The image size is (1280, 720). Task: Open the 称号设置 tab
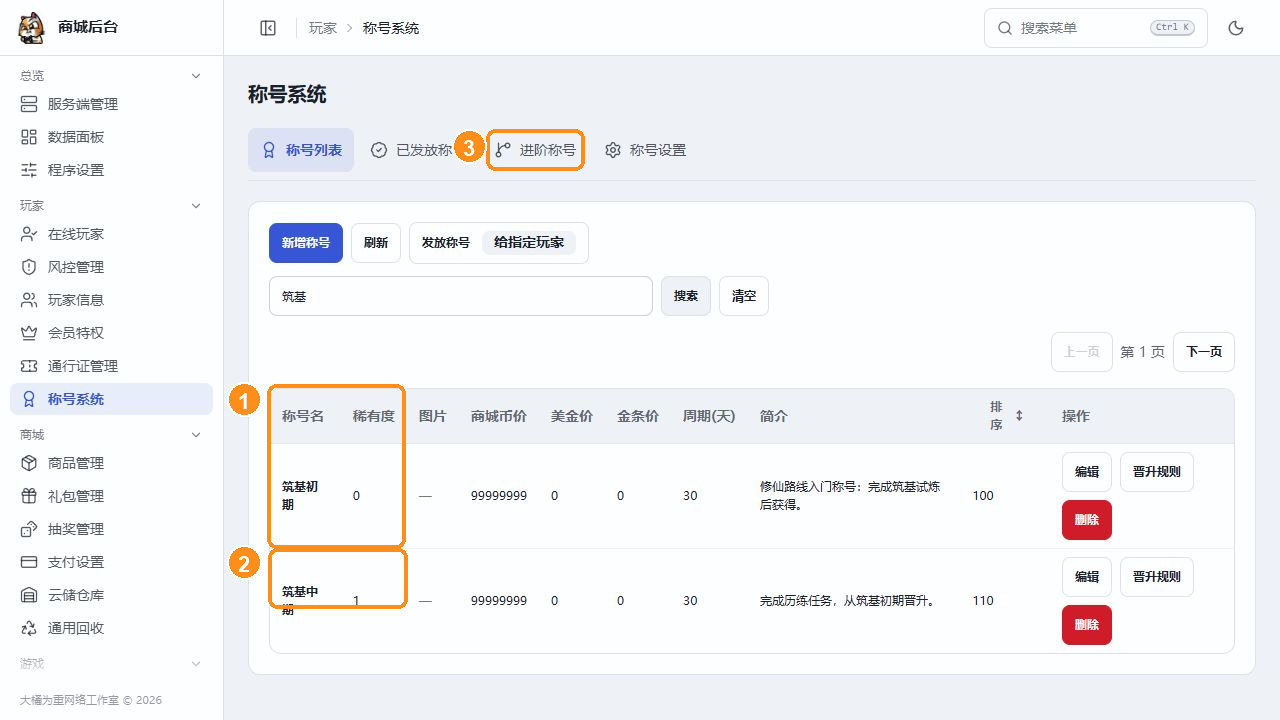646,150
